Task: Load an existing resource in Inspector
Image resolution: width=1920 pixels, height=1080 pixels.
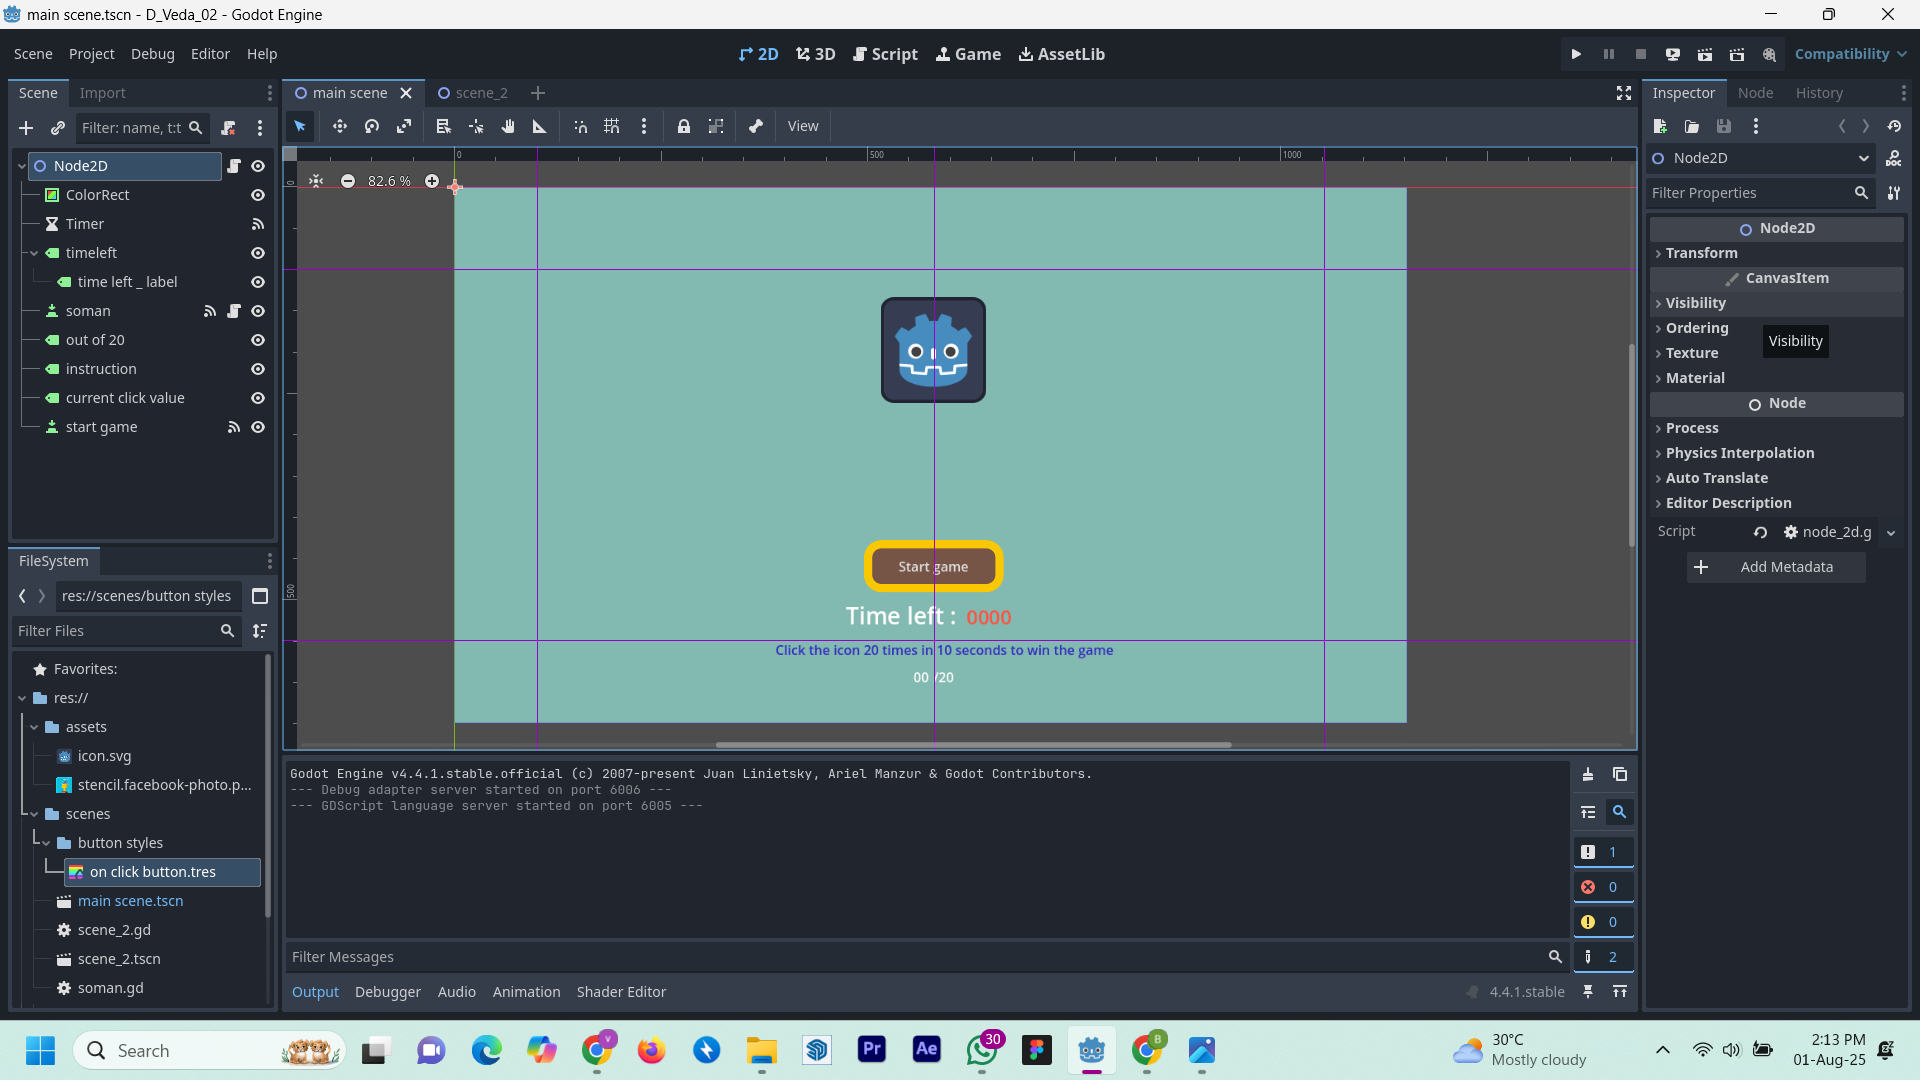Action: (1692, 126)
